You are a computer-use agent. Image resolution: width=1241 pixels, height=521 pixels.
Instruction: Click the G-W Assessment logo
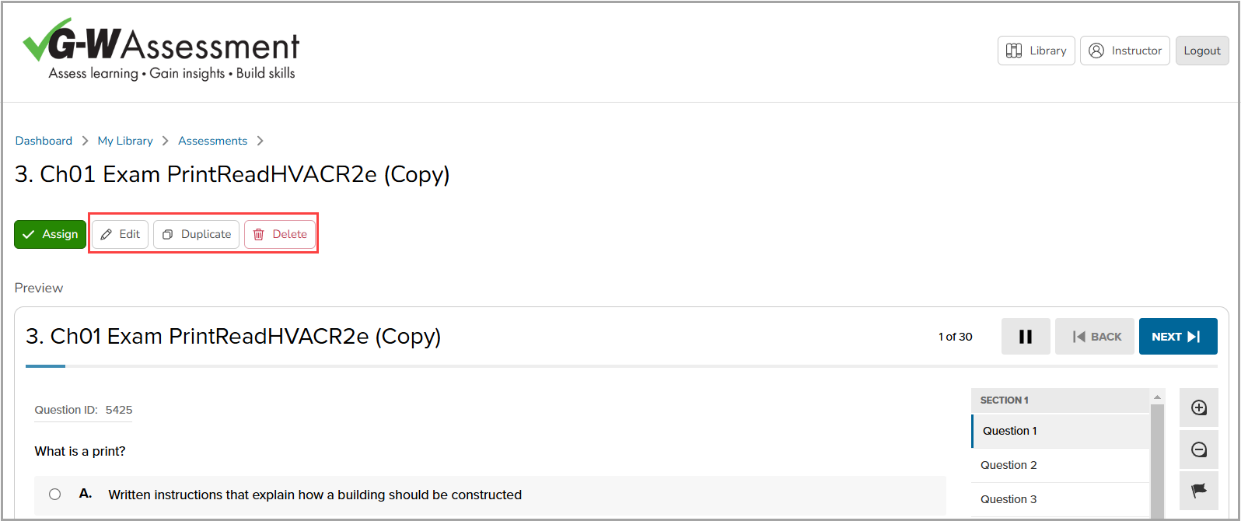(161, 49)
